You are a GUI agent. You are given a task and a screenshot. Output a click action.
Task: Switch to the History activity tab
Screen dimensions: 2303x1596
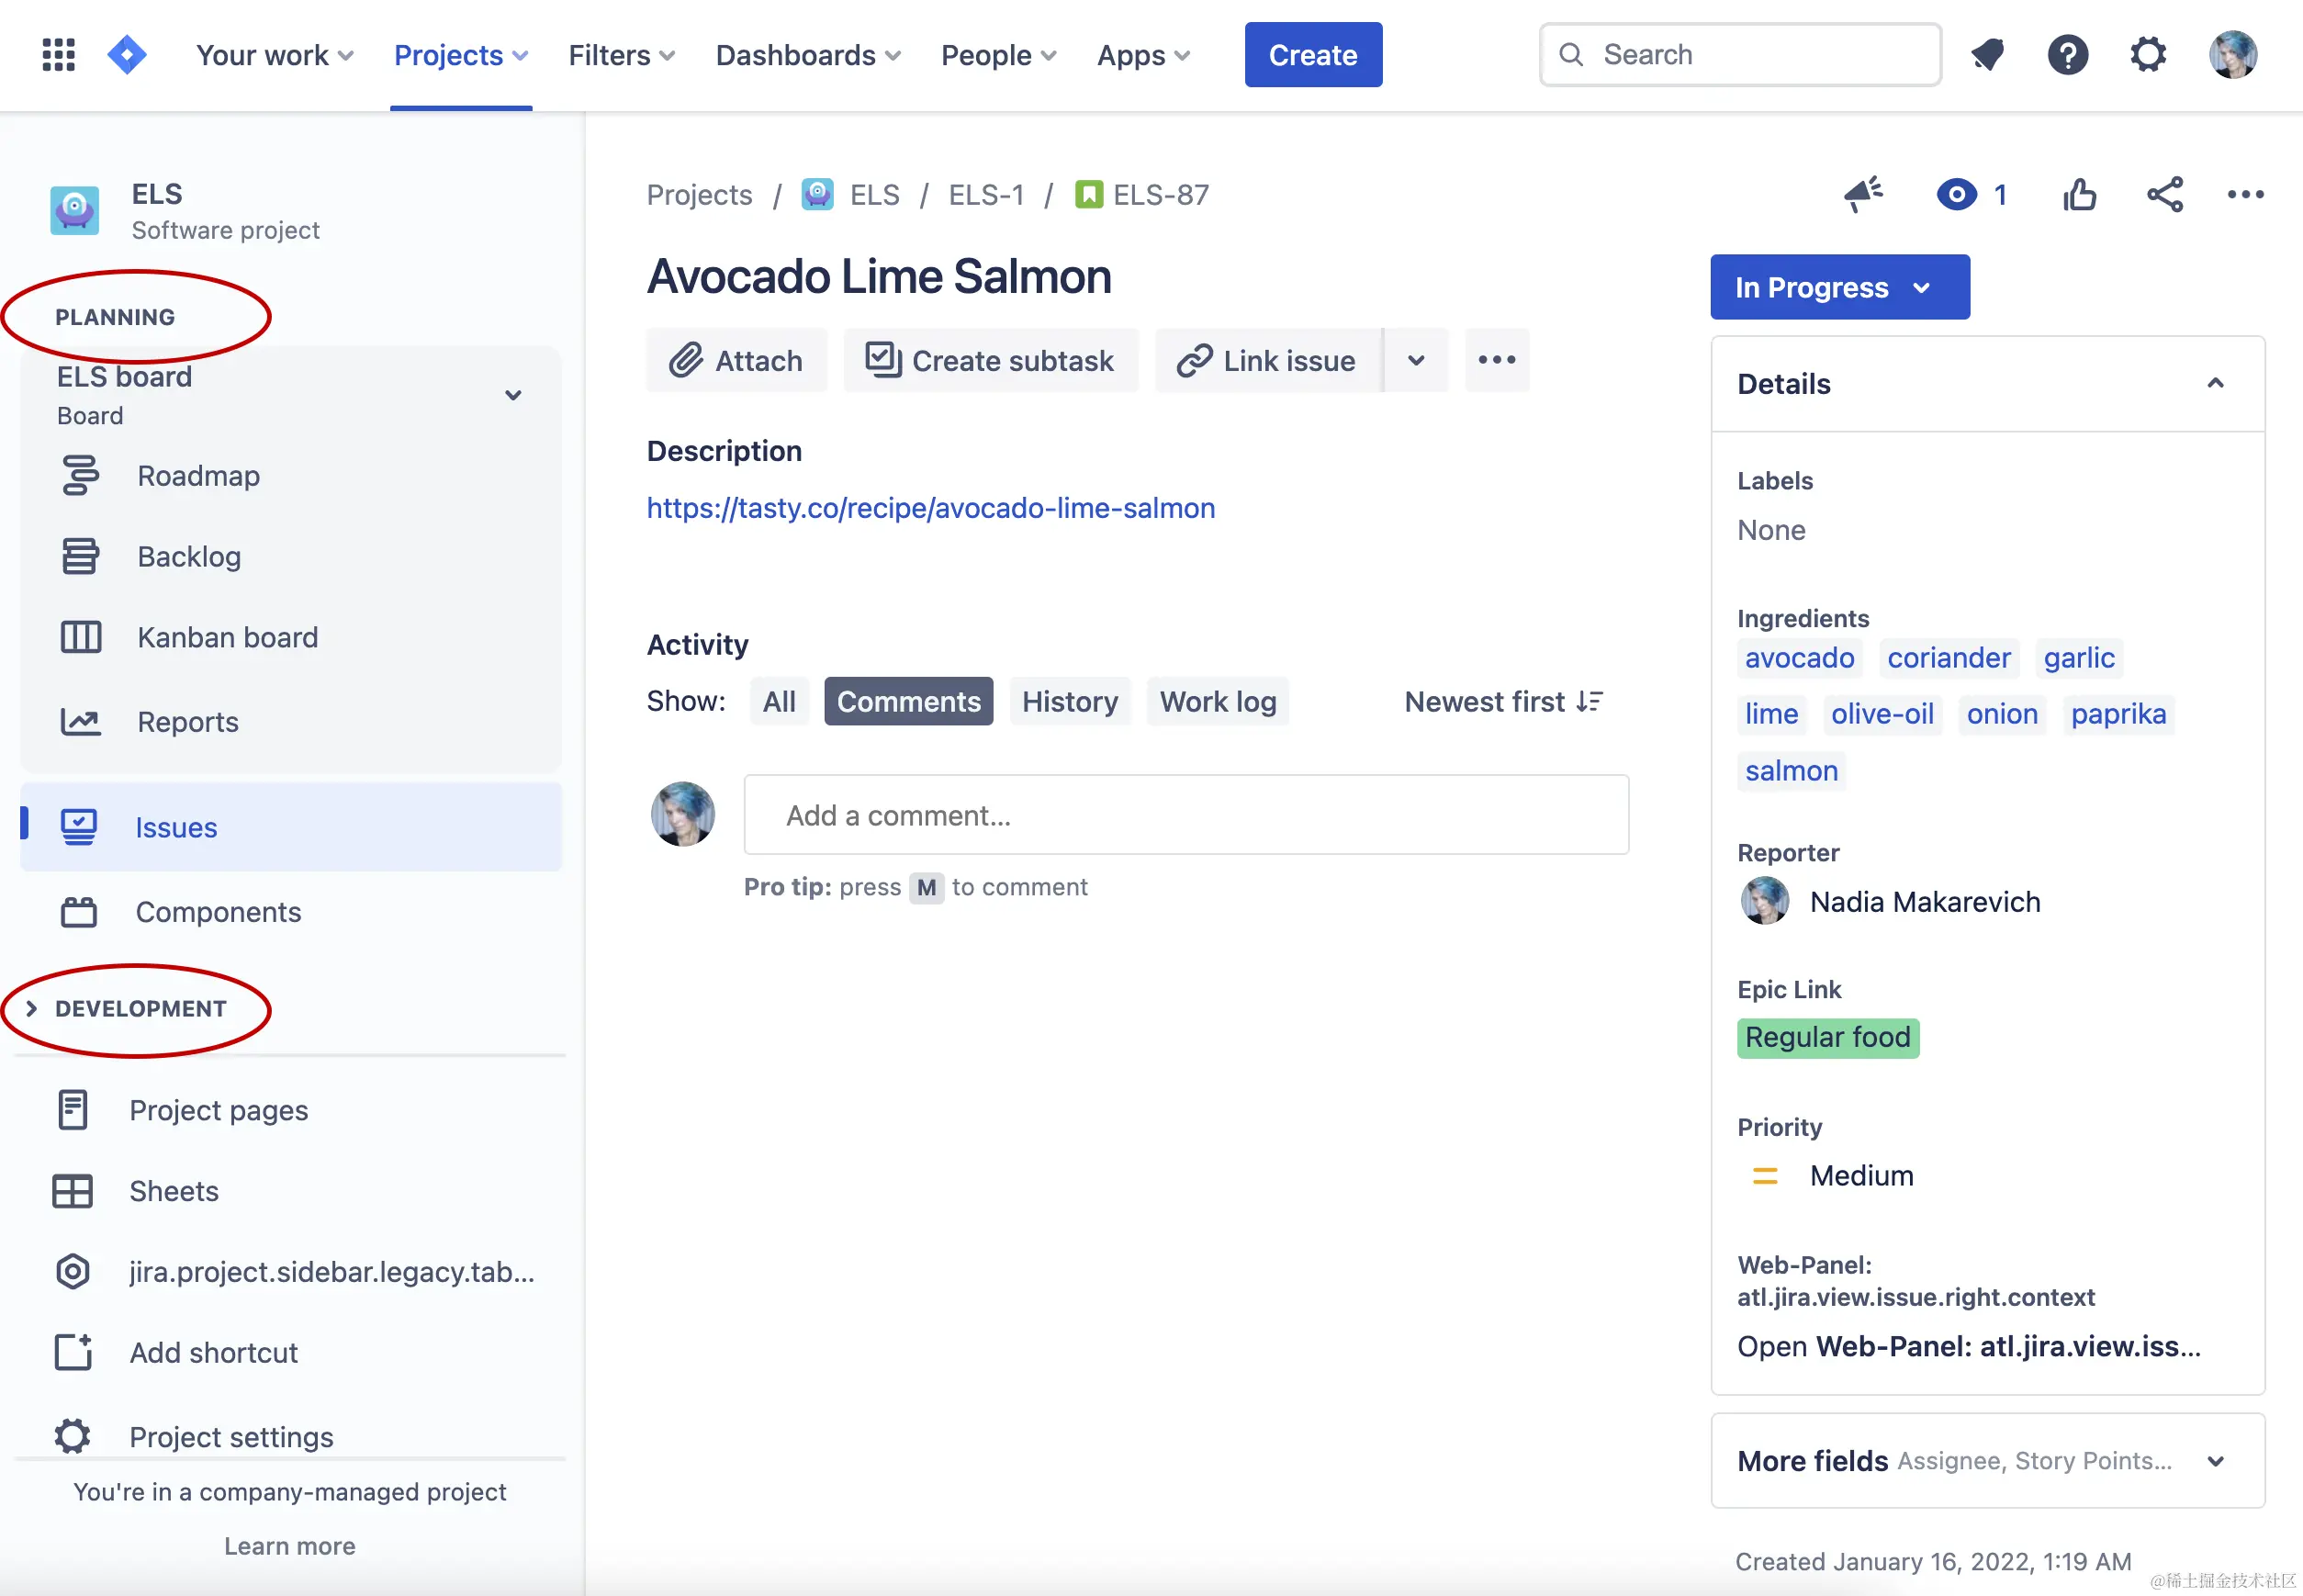[1069, 702]
